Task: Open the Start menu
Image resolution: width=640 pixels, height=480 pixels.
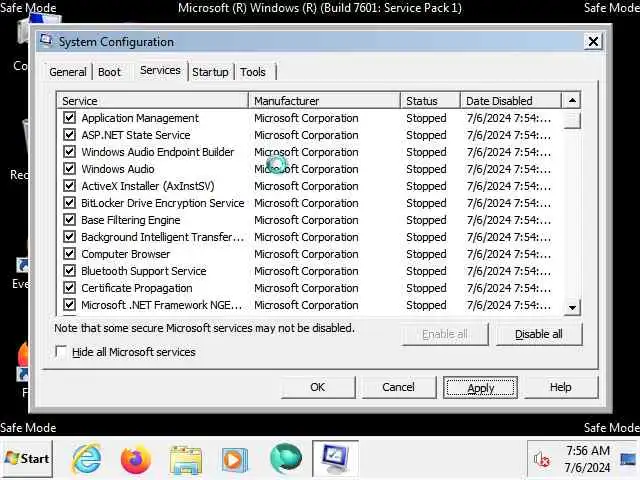Action: pyautogui.click(x=28, y=458)
